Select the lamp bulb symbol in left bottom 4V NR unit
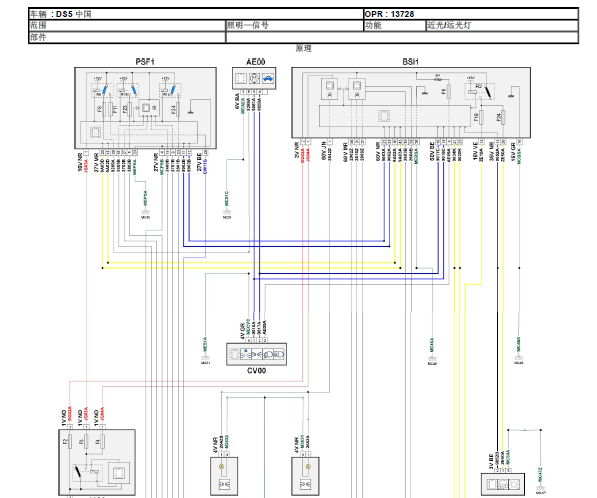Image resolution: width=597 pixels, height=498 pixels. click(221, 466)
